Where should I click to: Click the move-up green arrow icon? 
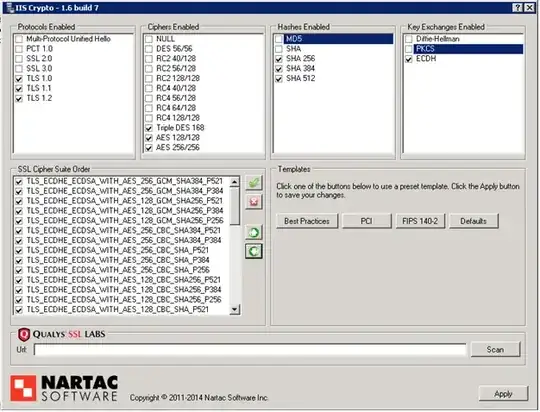254,232
